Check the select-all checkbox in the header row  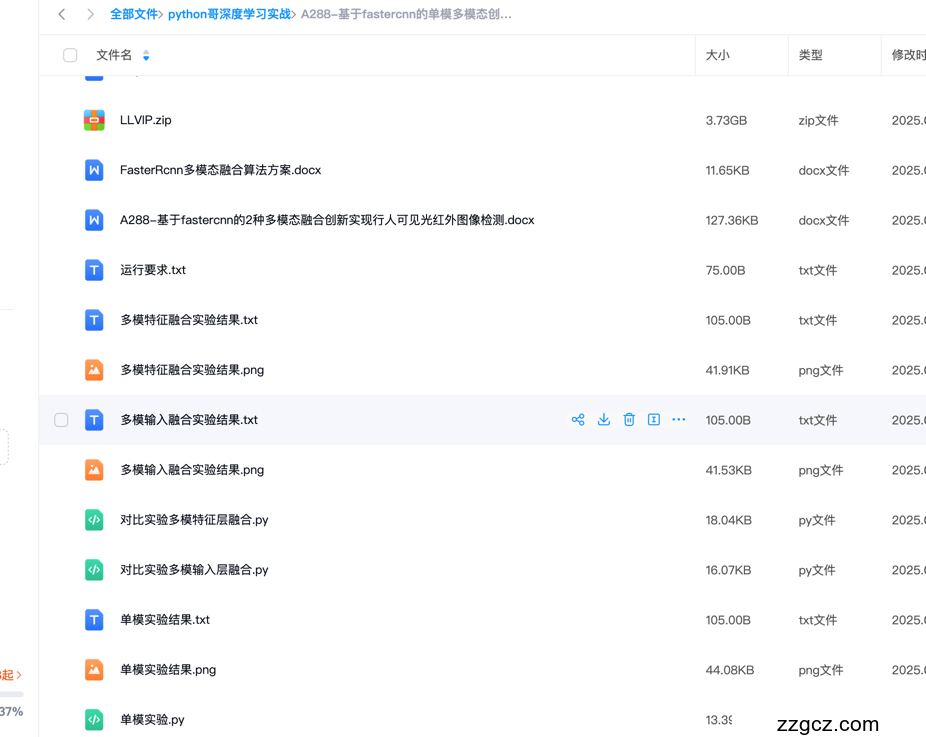[69, 55]
